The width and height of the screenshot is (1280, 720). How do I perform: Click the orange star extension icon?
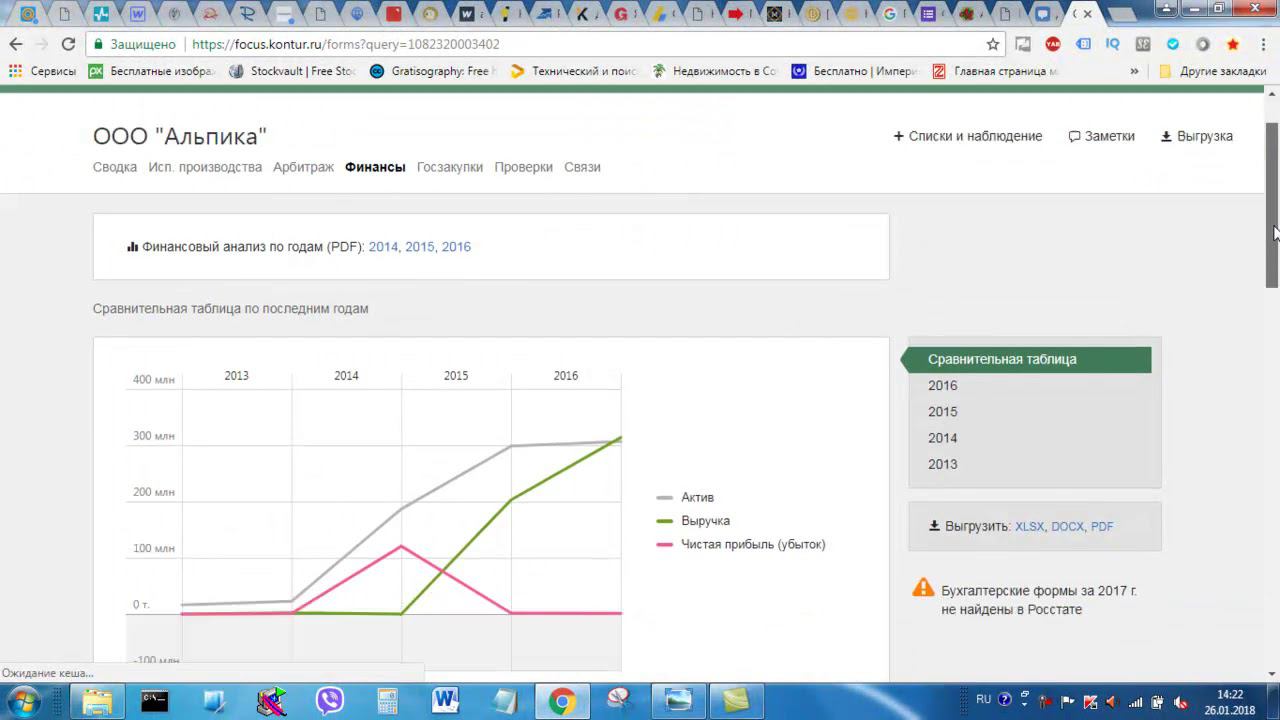tap(1233, 44)
